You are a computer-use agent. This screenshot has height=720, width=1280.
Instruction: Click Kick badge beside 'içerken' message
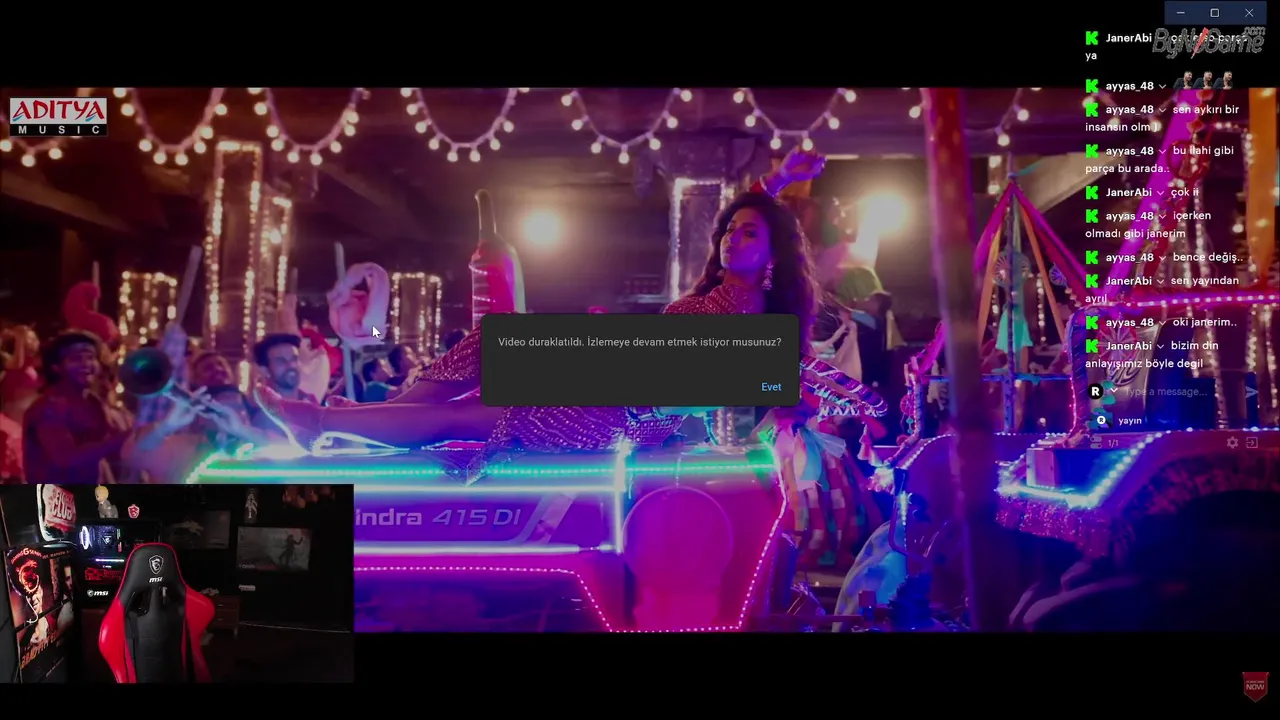(x=1092, y=216)
